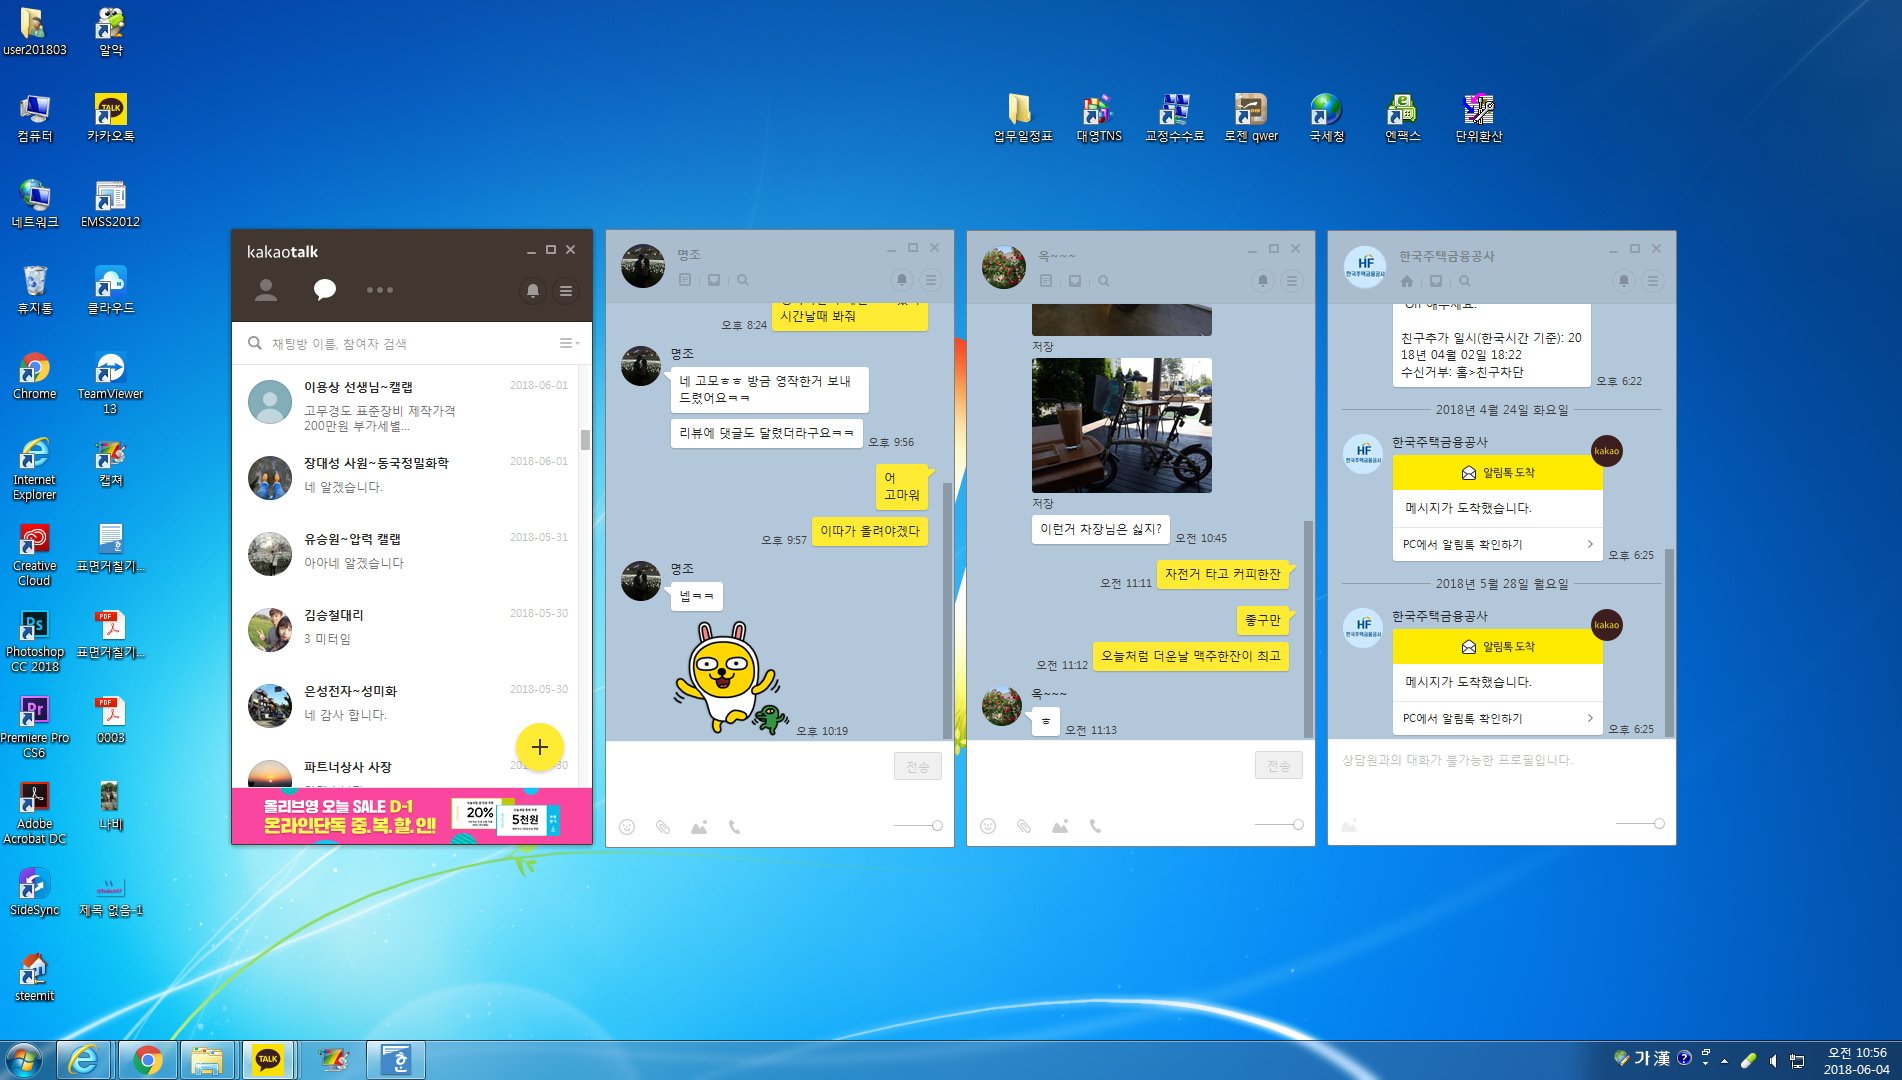Toggle the KakaoTalk main notification bell
1902x1080 pixels.
[533, 291]
